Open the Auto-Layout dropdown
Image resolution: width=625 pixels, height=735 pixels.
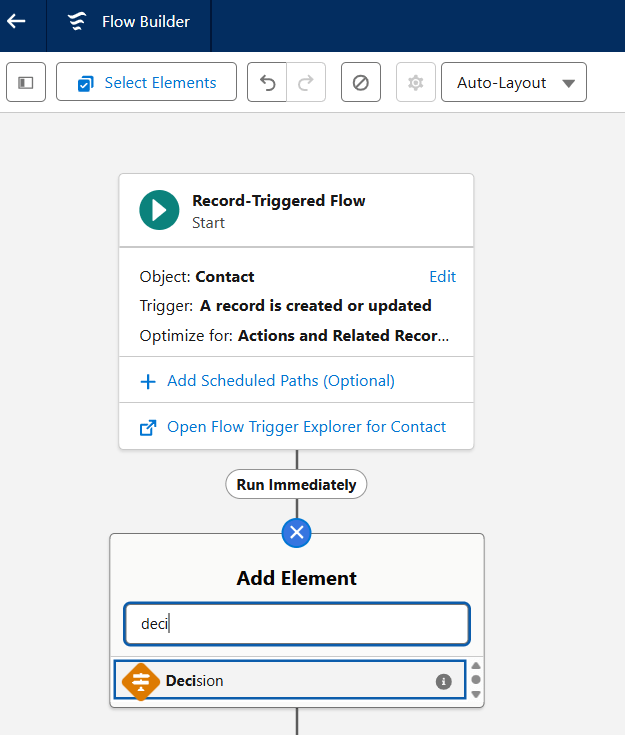click(x=514, y=83)
